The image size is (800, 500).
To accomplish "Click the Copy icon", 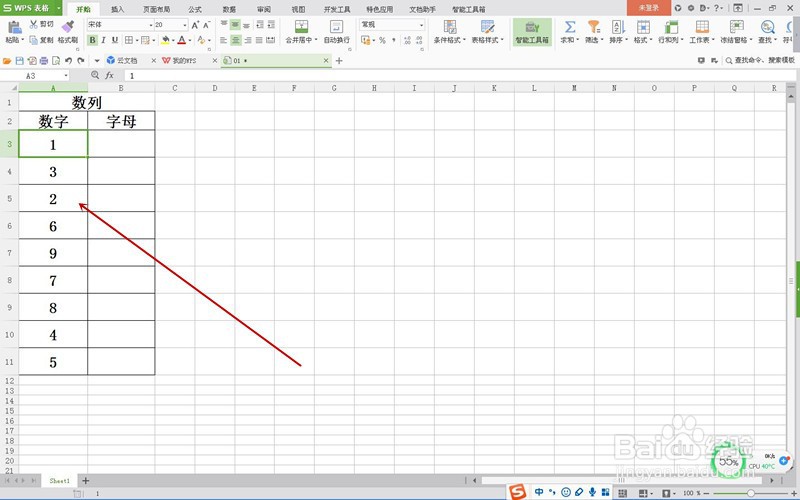I will click(34, 40).
